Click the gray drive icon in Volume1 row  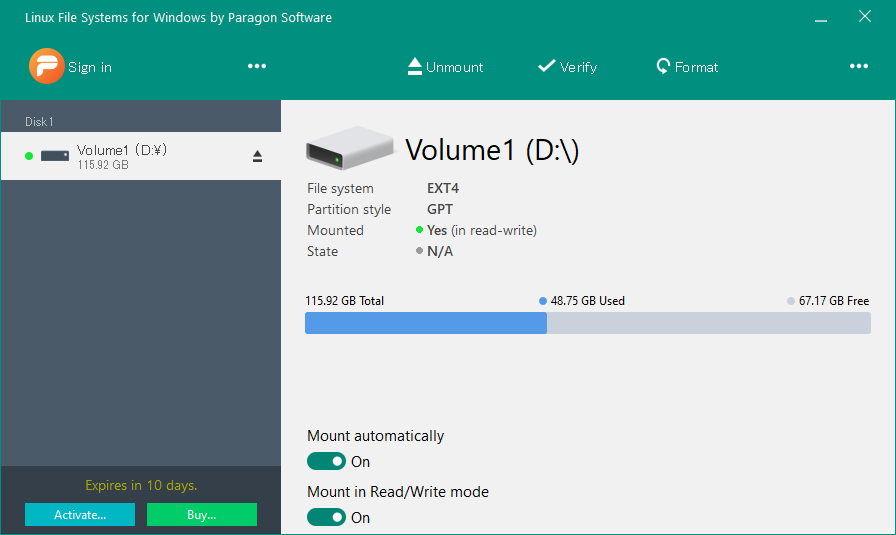click(x=55, y=155)
